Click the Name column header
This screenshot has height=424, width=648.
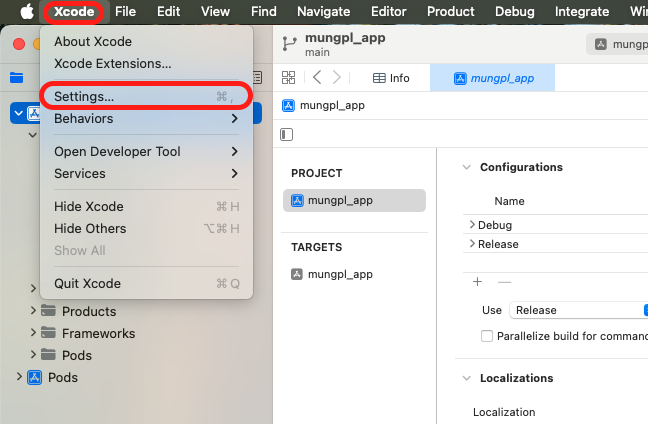[x=509, y=201]
